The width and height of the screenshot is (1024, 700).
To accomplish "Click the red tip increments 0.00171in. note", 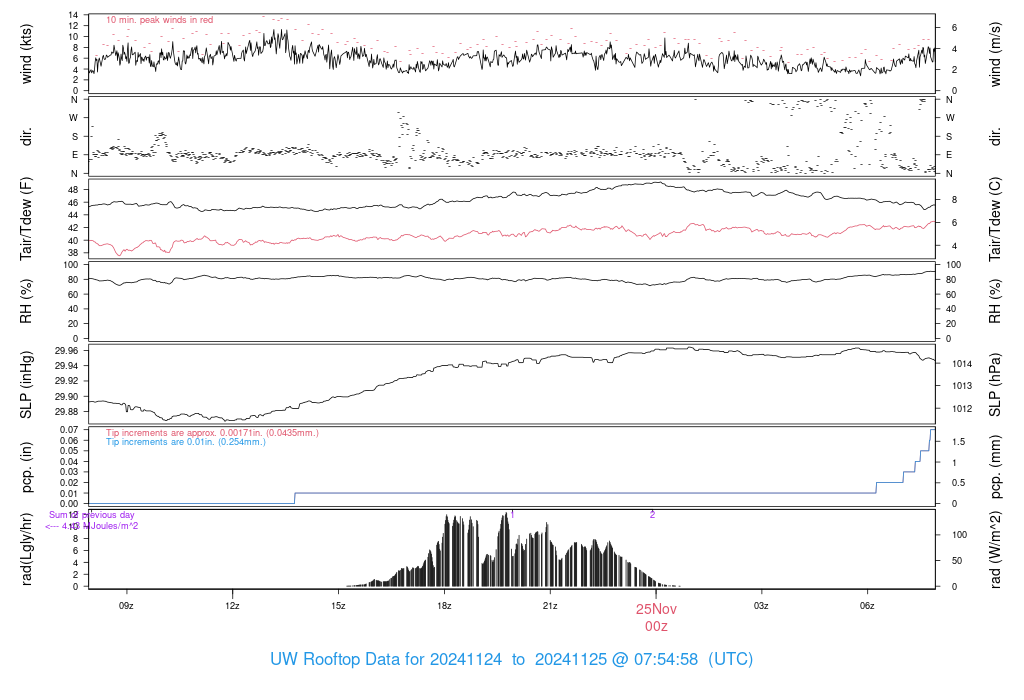I will (x=212, y=432).
